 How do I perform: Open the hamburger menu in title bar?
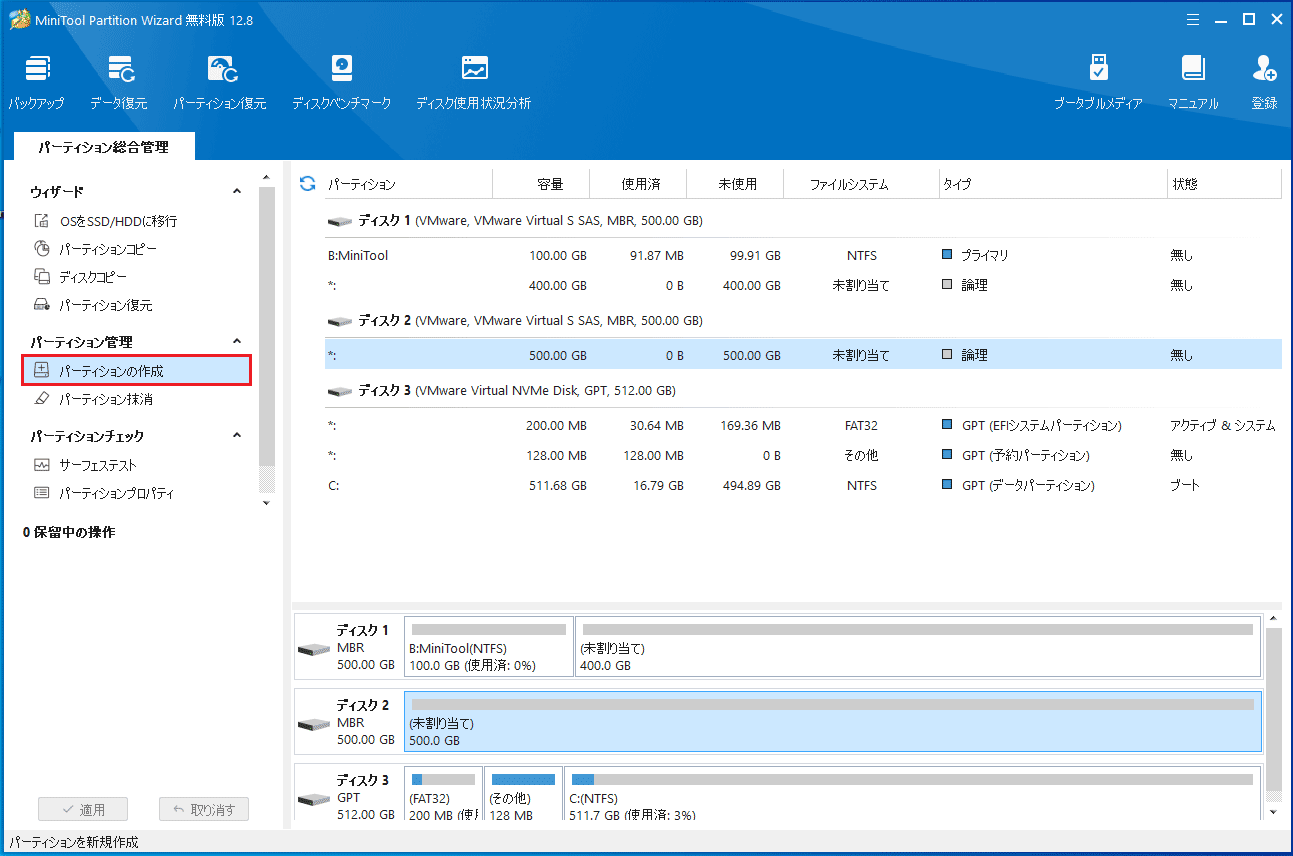coord(1192,19)
